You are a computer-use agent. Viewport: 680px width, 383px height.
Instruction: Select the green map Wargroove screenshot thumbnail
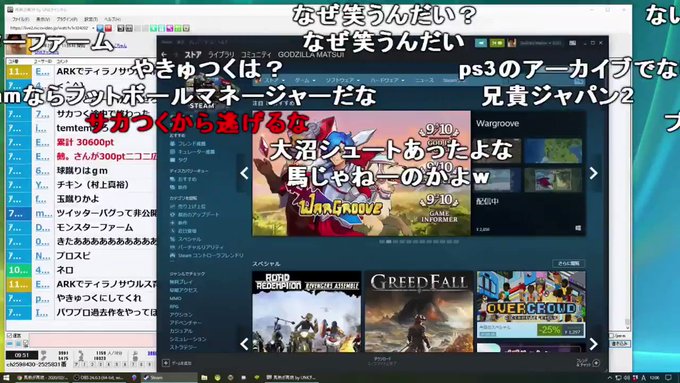click(553, 151)
